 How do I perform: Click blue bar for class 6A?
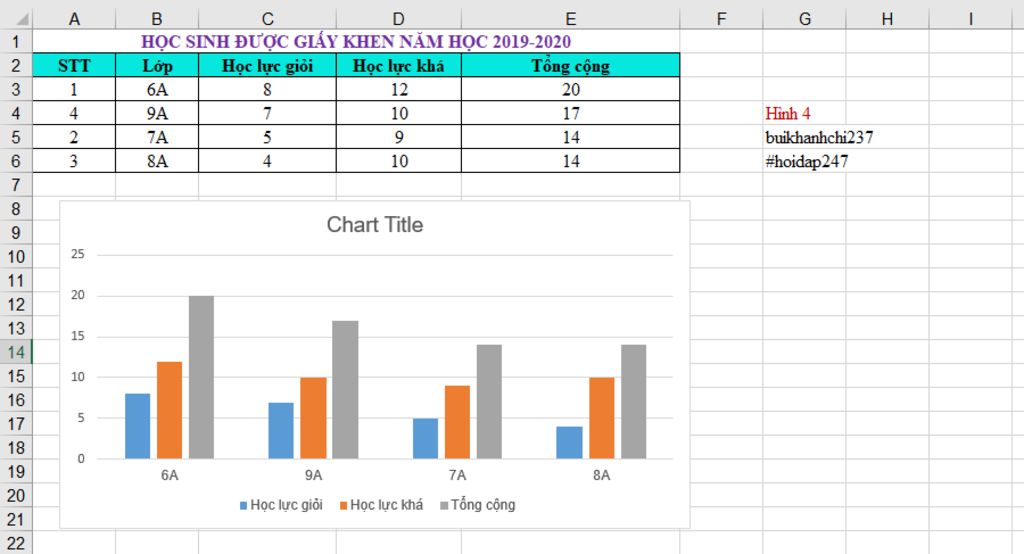click(137, 426)
